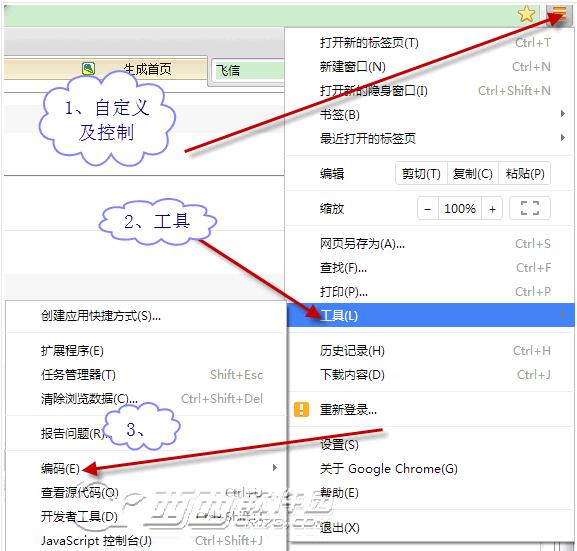
Task: Select 网页另存为(A)...
Action: coord(430,244)
